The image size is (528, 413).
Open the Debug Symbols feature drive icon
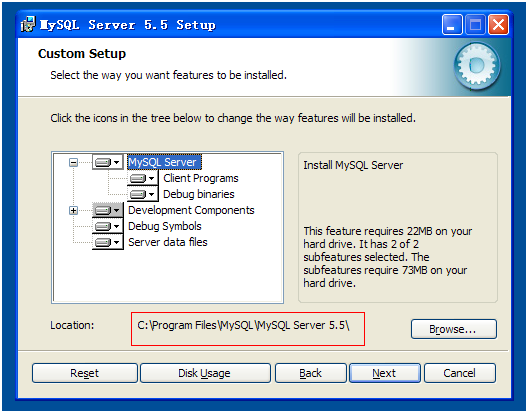coord(108,226)
